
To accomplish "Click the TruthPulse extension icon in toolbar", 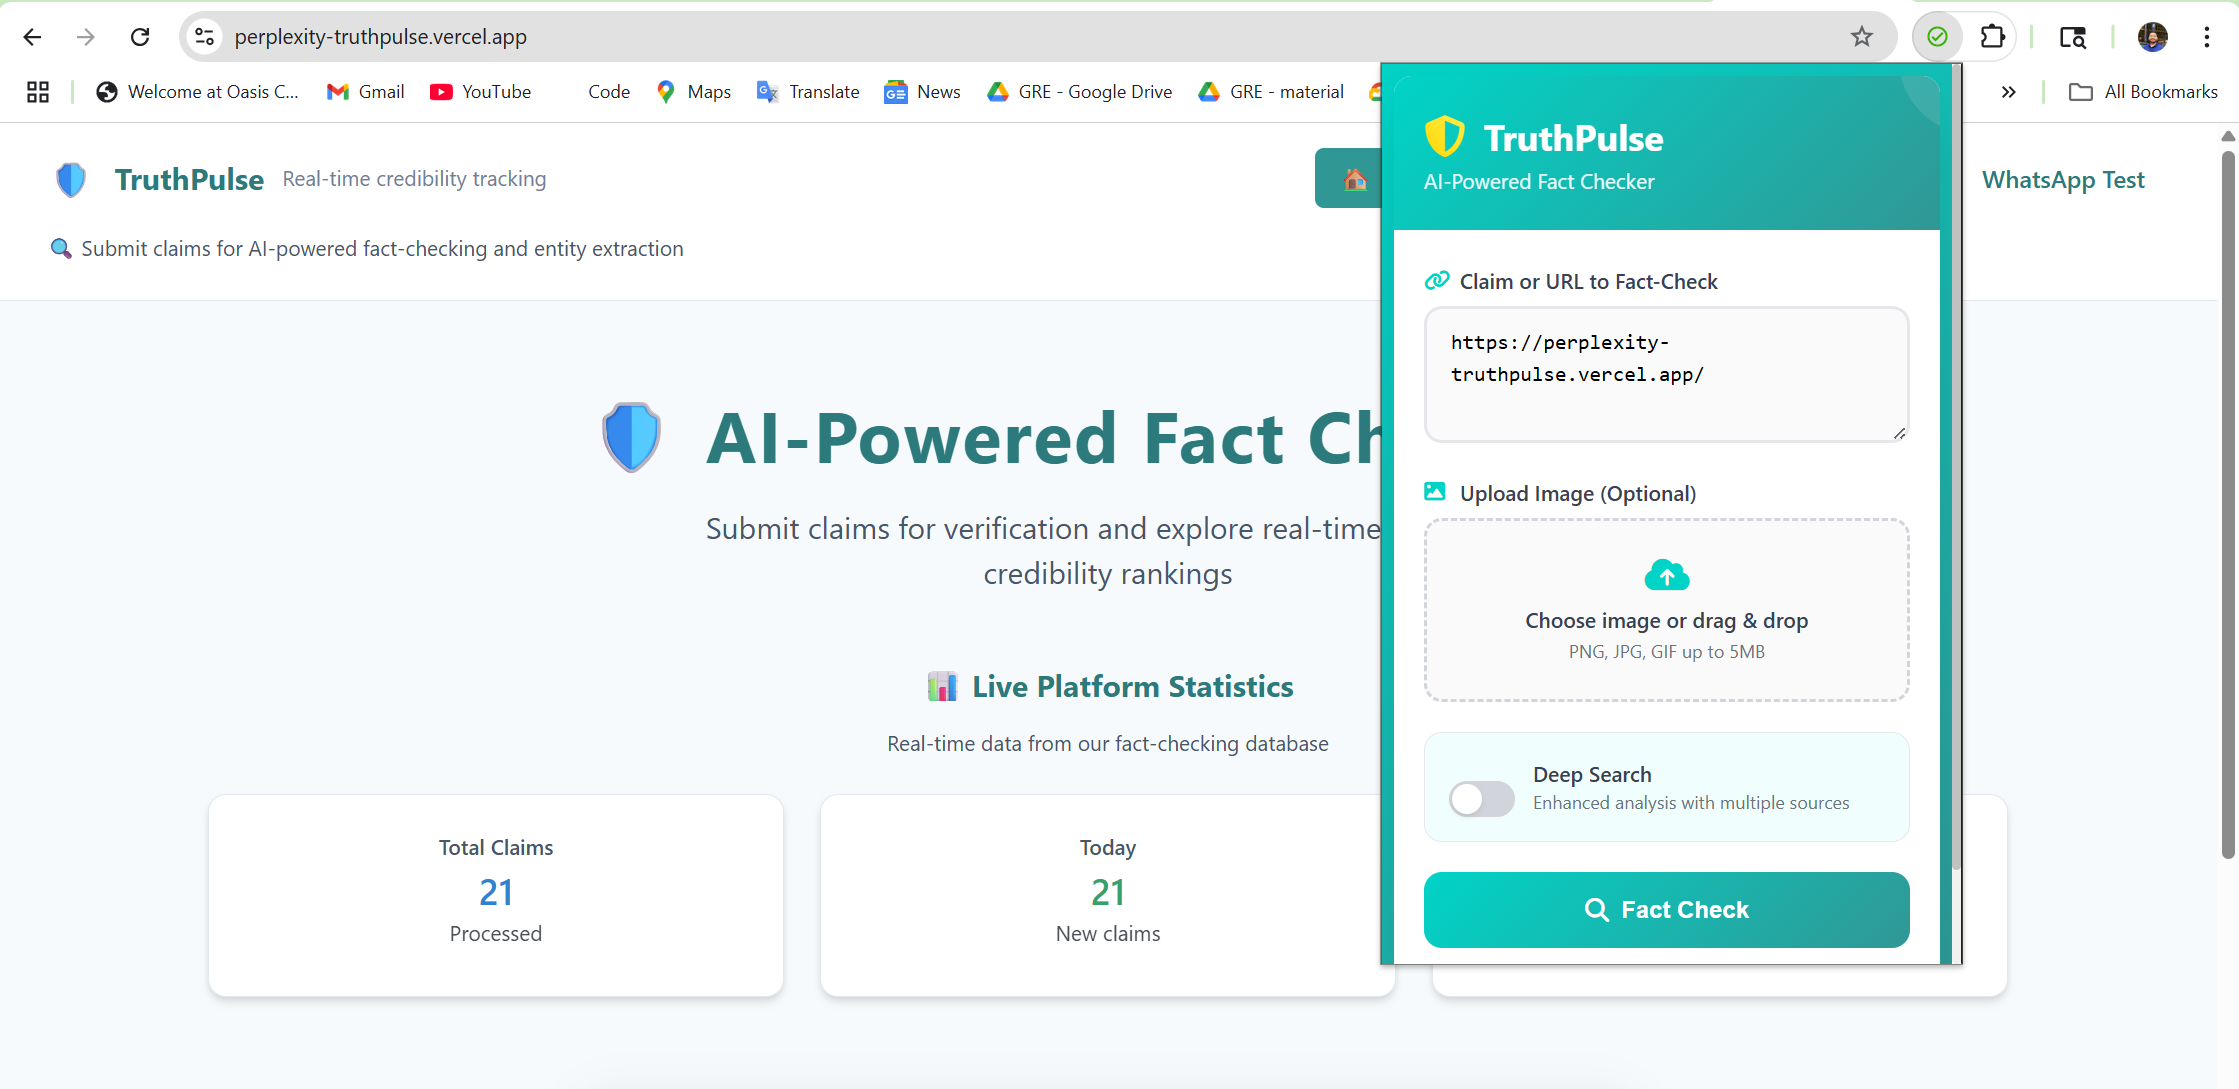I will (1937, 37).
